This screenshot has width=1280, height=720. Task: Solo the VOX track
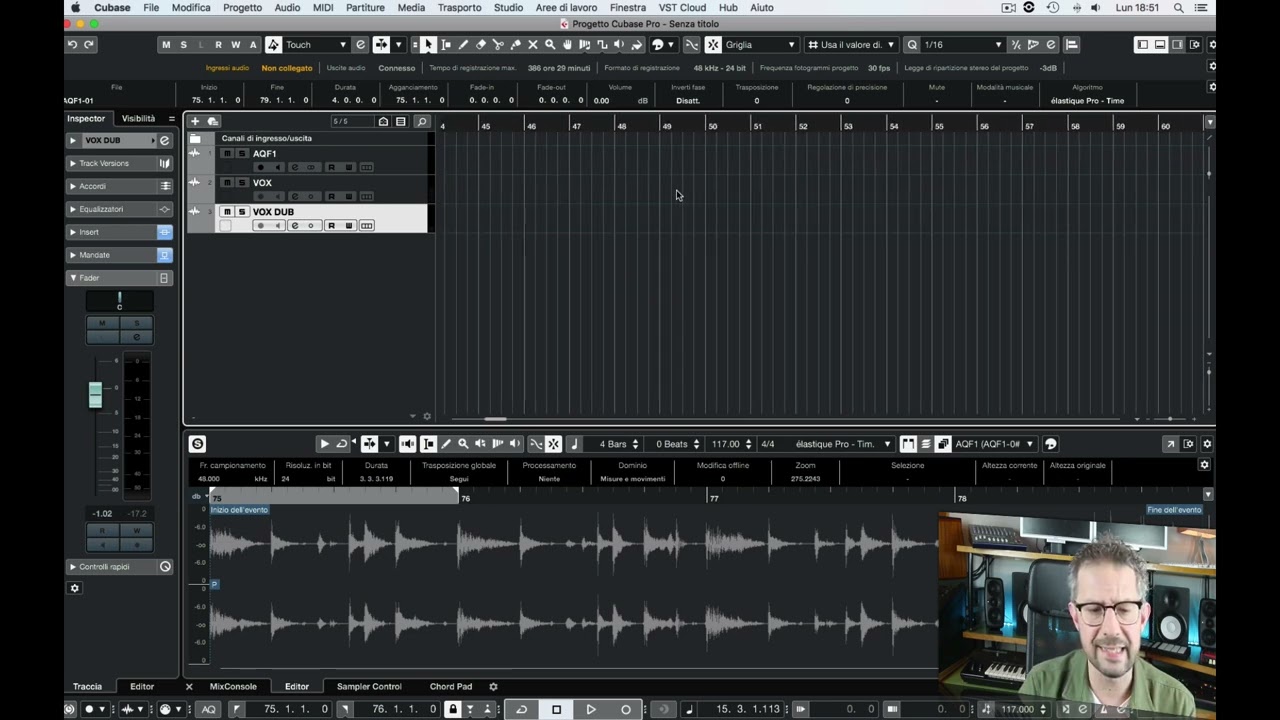[241, 183]
